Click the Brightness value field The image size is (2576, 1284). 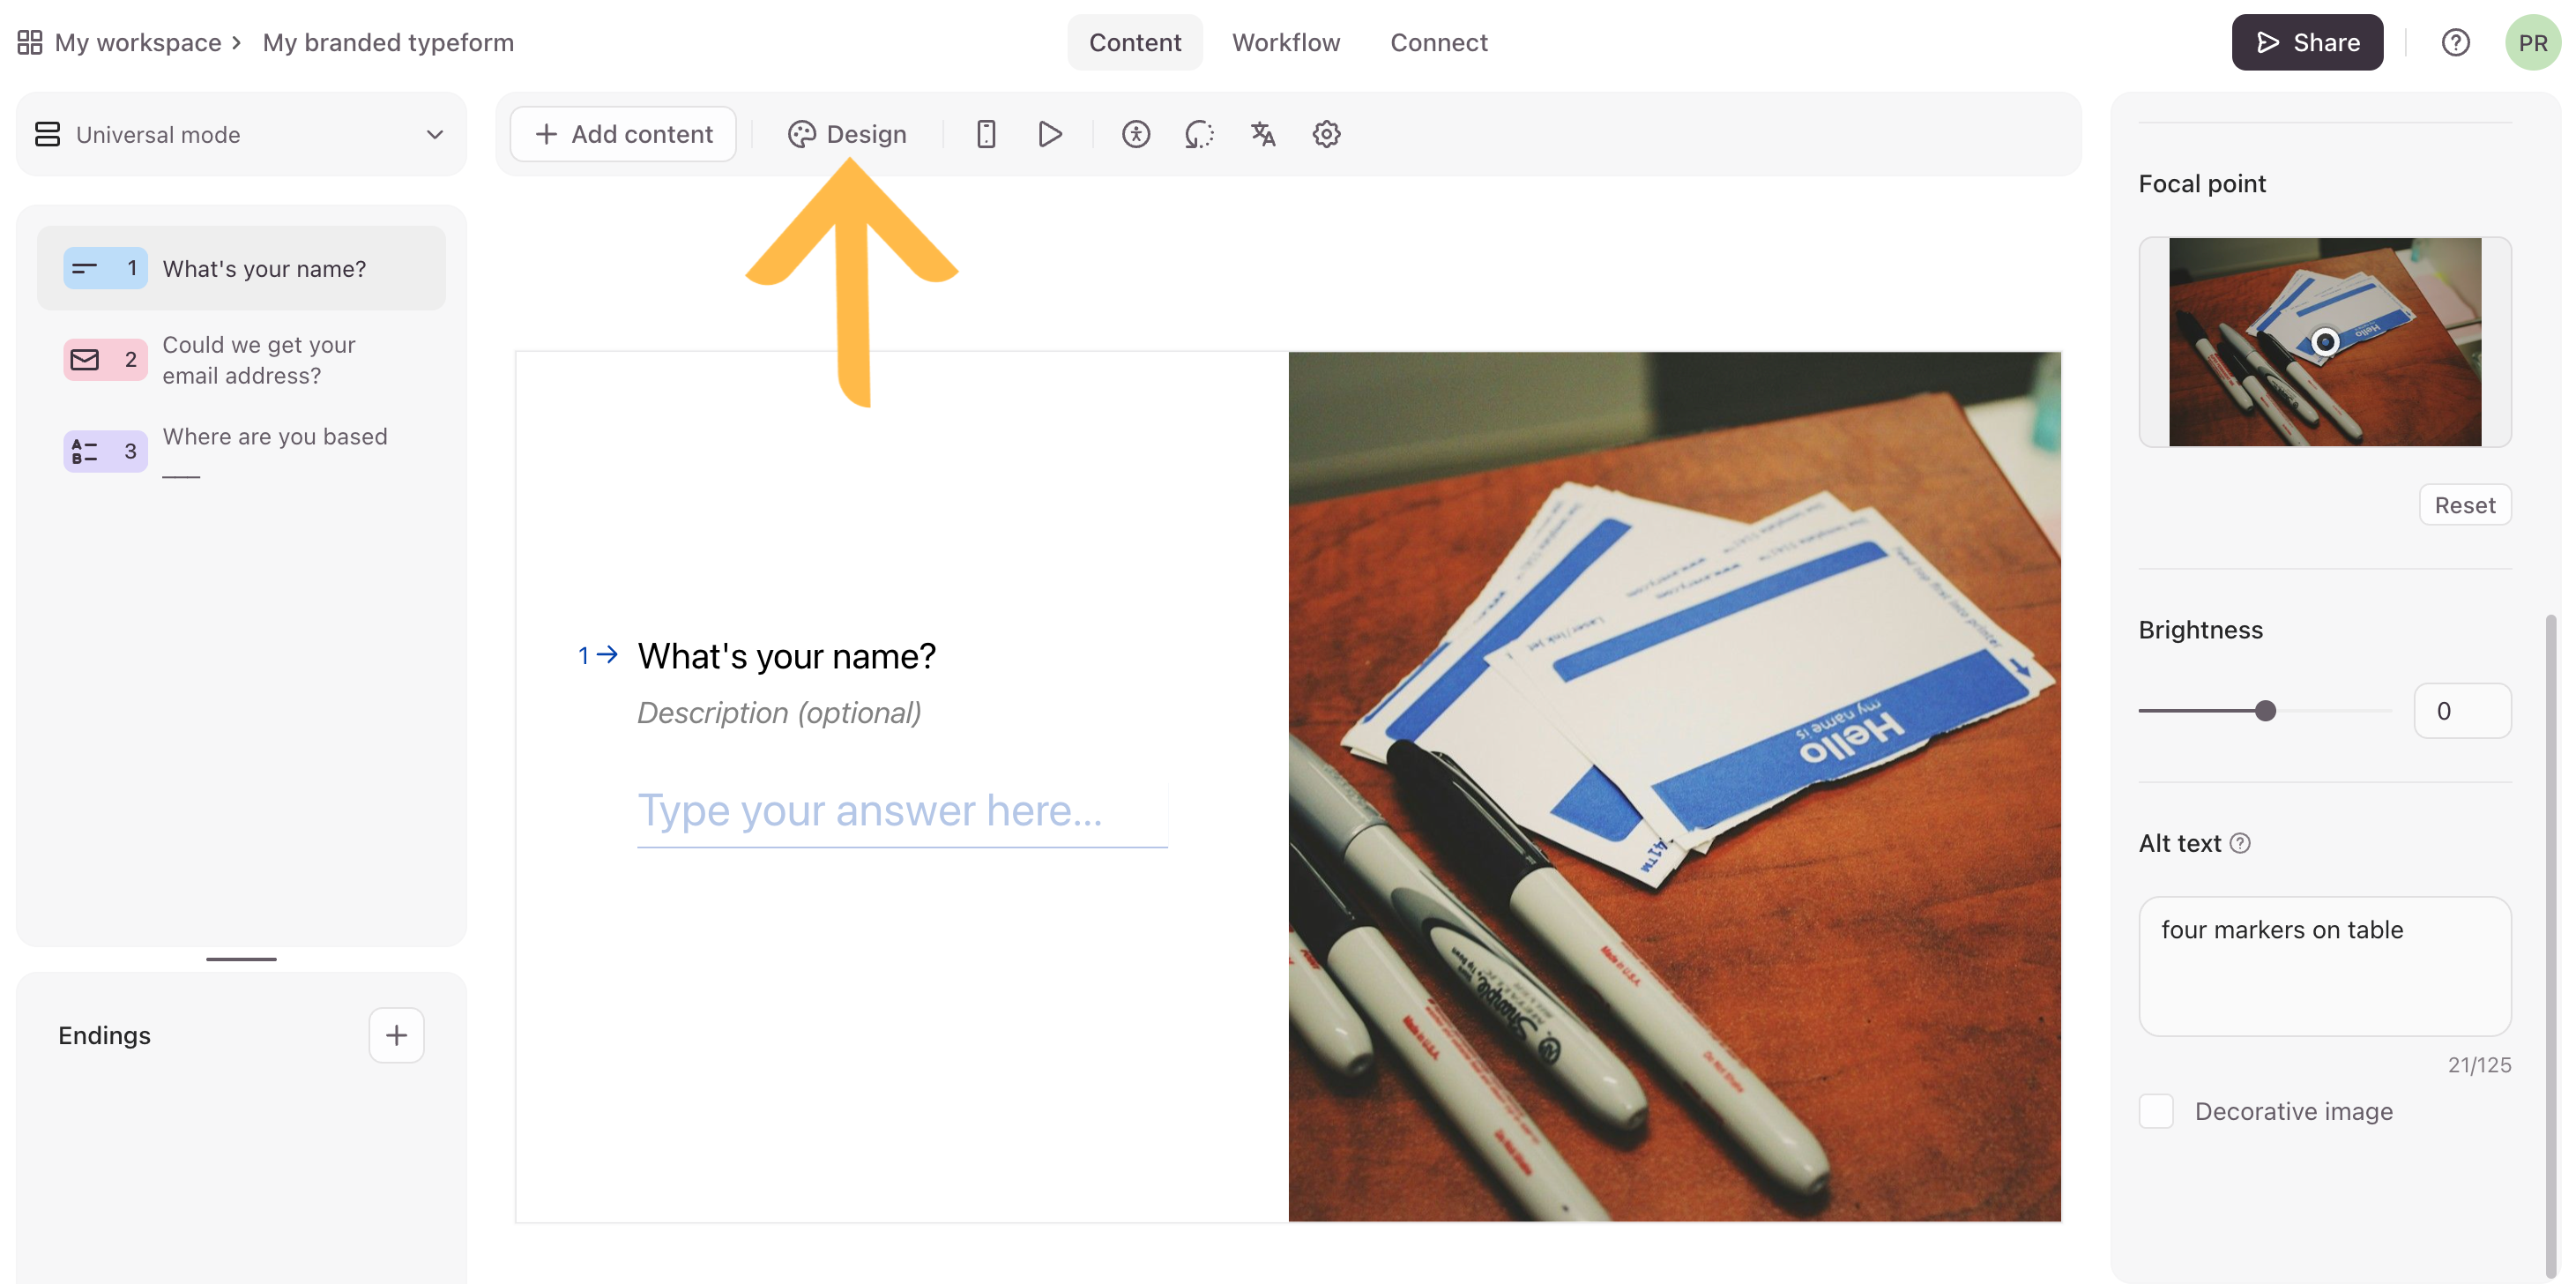coord(2462,711)
